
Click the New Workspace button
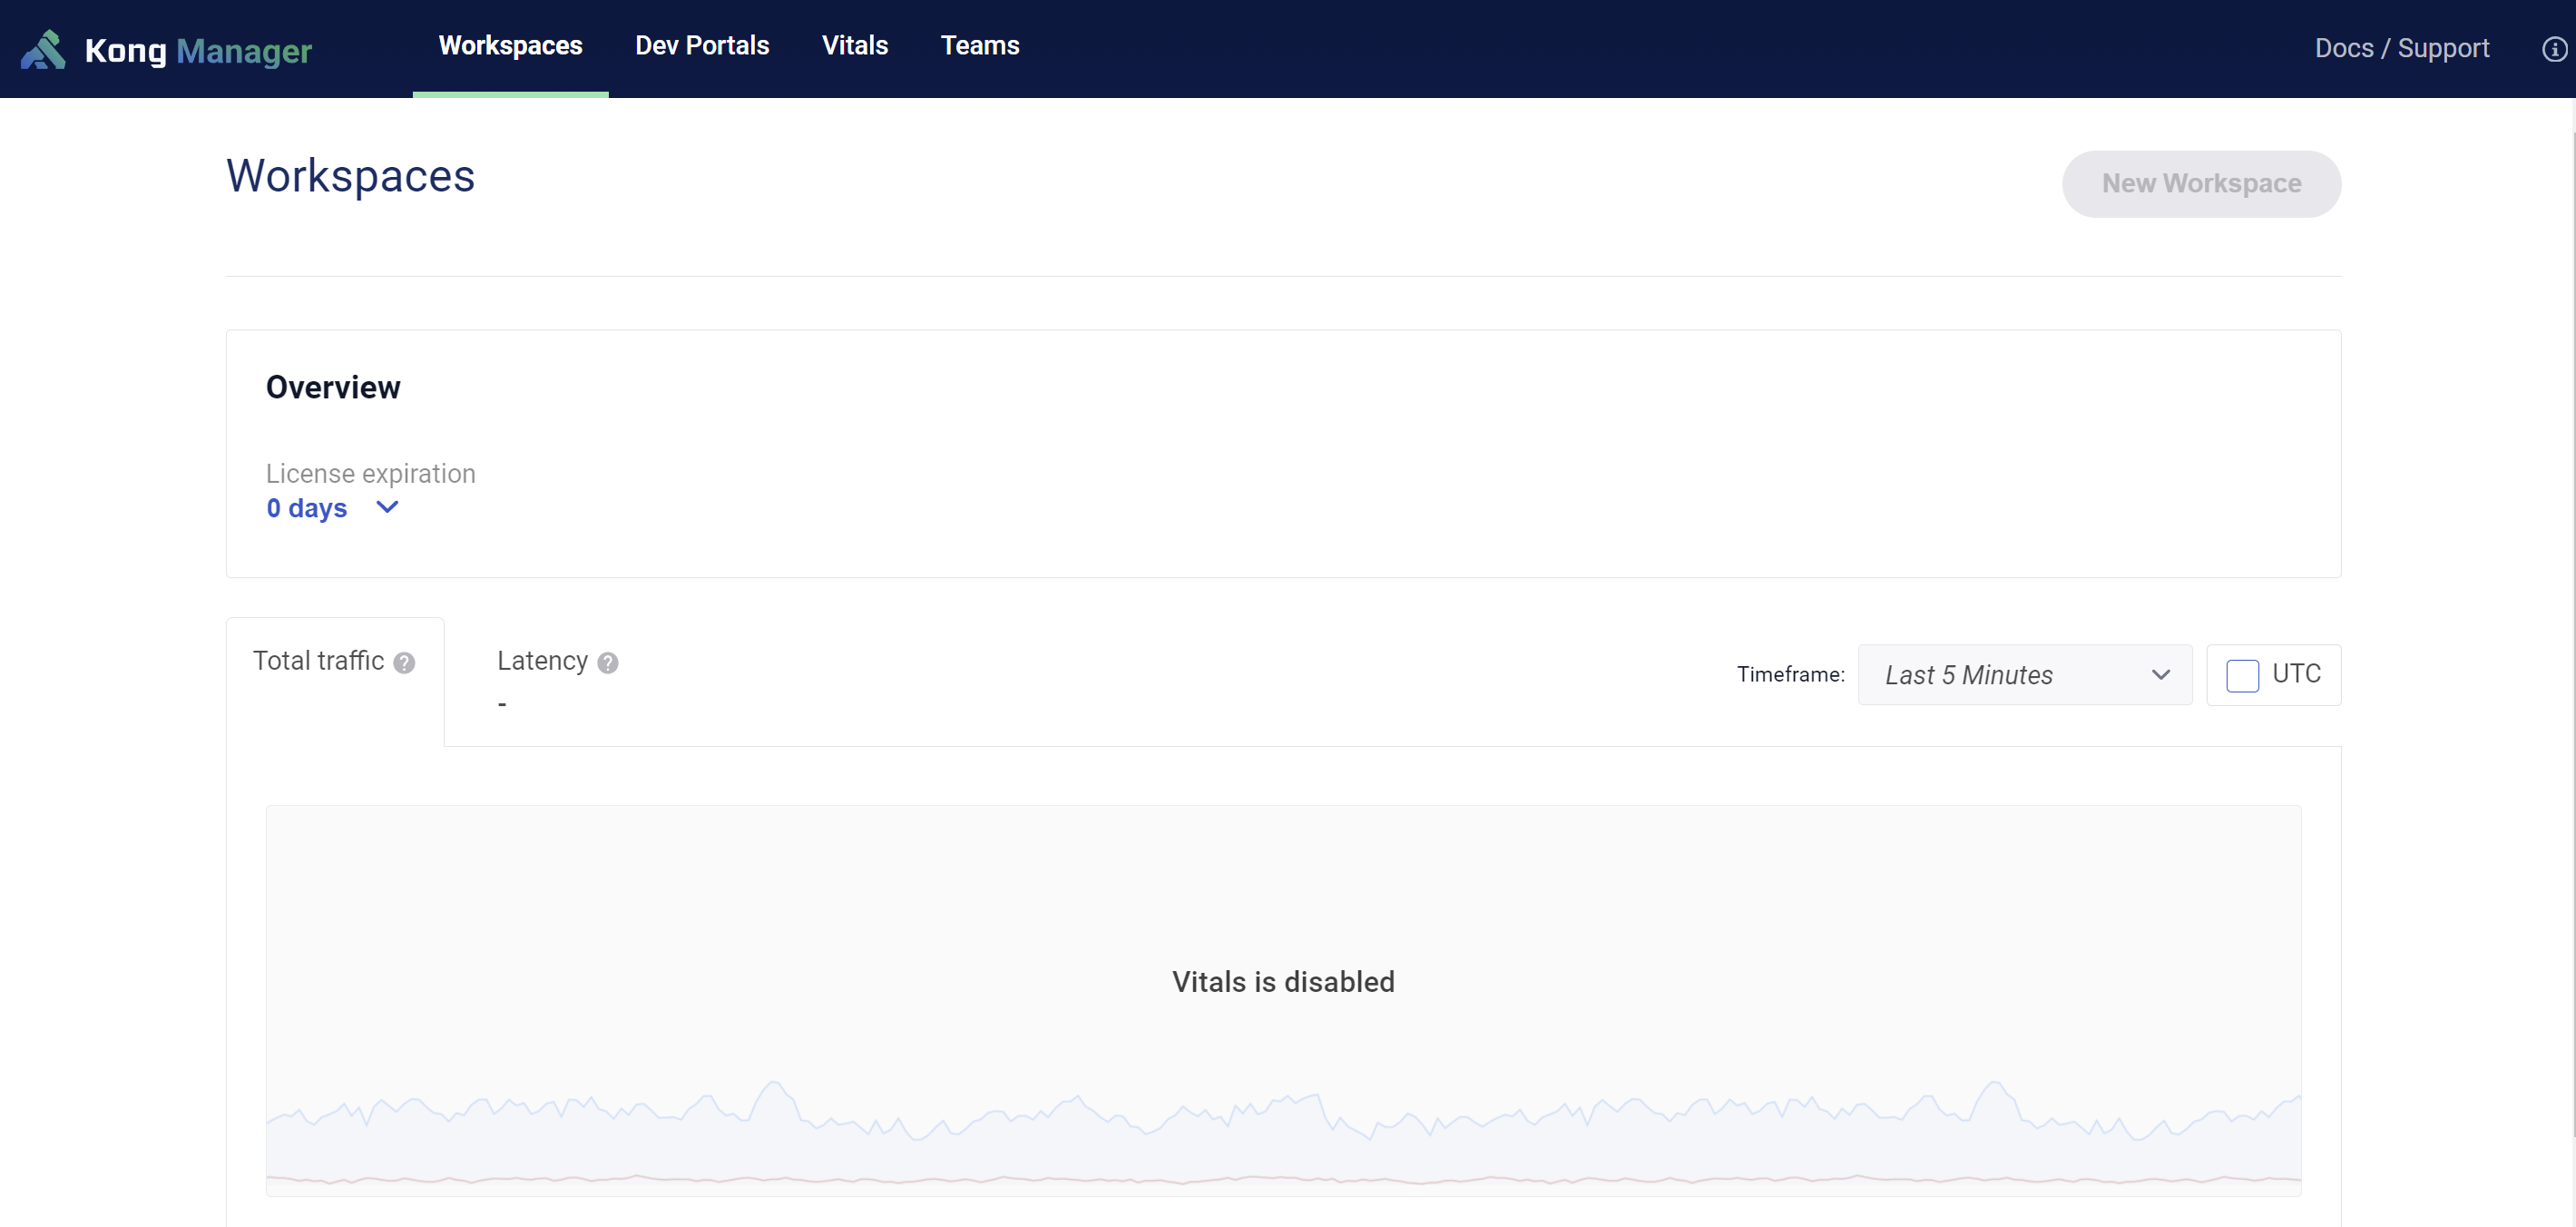click(2200, 184)
